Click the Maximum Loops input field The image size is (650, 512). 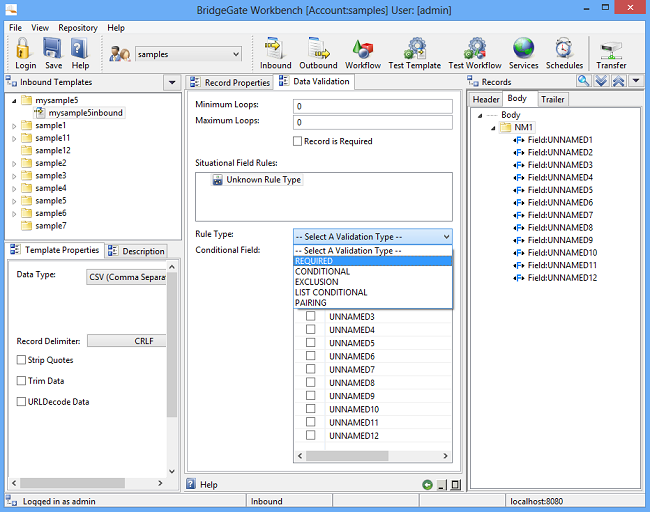(x=373, y=122)
